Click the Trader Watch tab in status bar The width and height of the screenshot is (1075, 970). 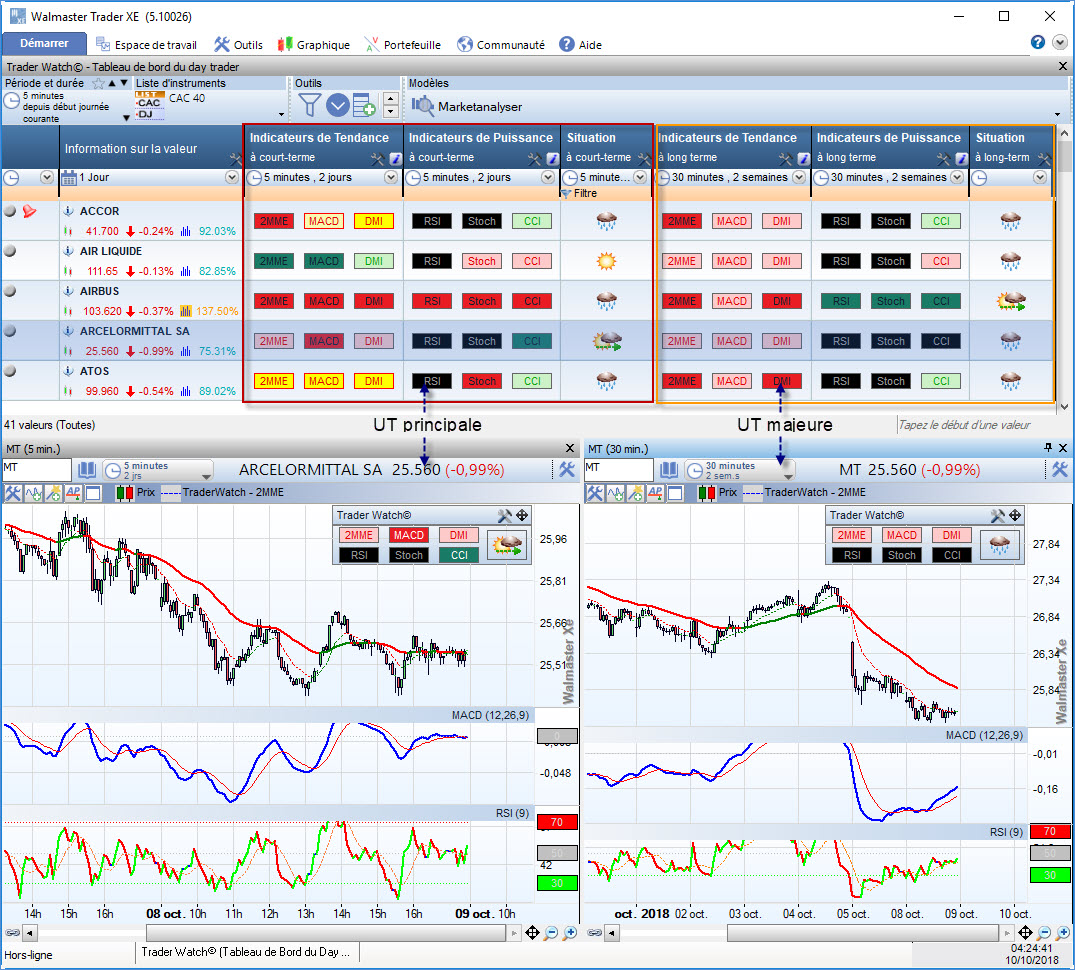click(245, 951)
